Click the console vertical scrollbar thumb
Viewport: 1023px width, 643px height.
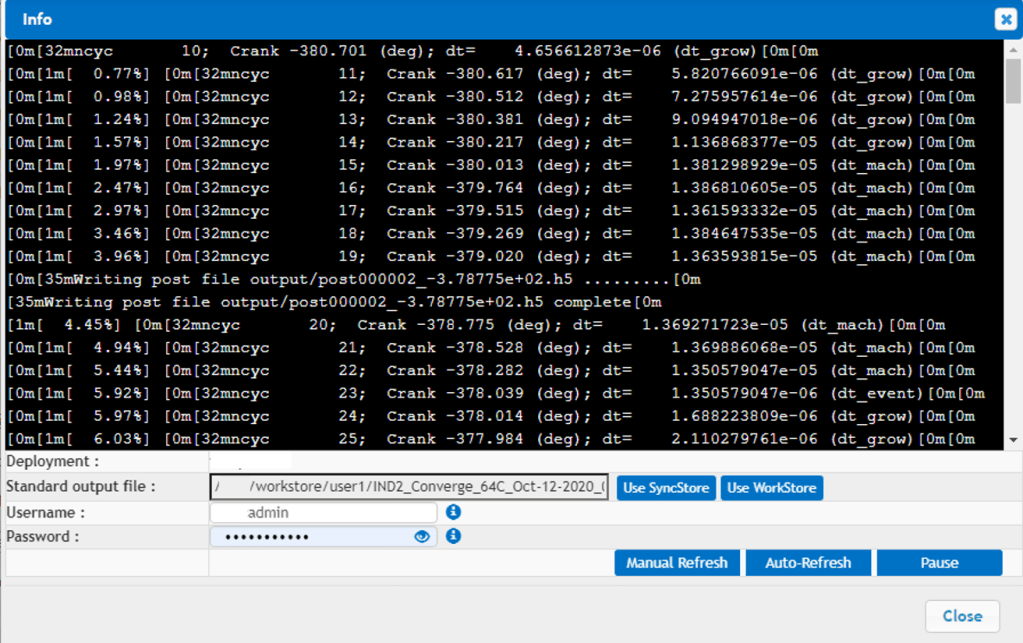tap(1013, 80)
